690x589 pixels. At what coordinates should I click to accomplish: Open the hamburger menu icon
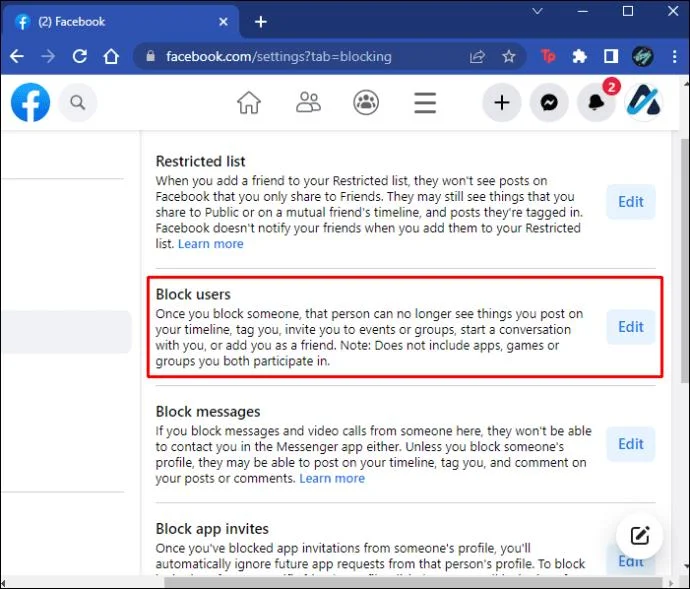coord(425,103)
